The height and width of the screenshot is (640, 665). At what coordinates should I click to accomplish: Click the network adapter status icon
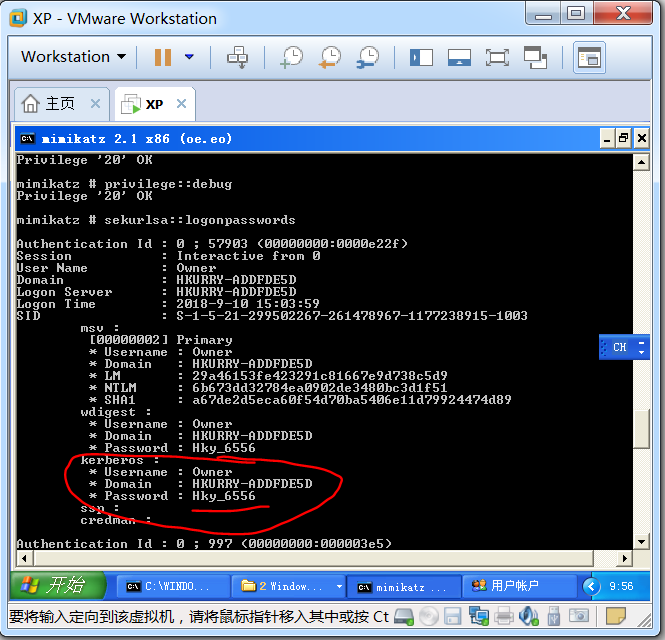[x=479, y=617]
